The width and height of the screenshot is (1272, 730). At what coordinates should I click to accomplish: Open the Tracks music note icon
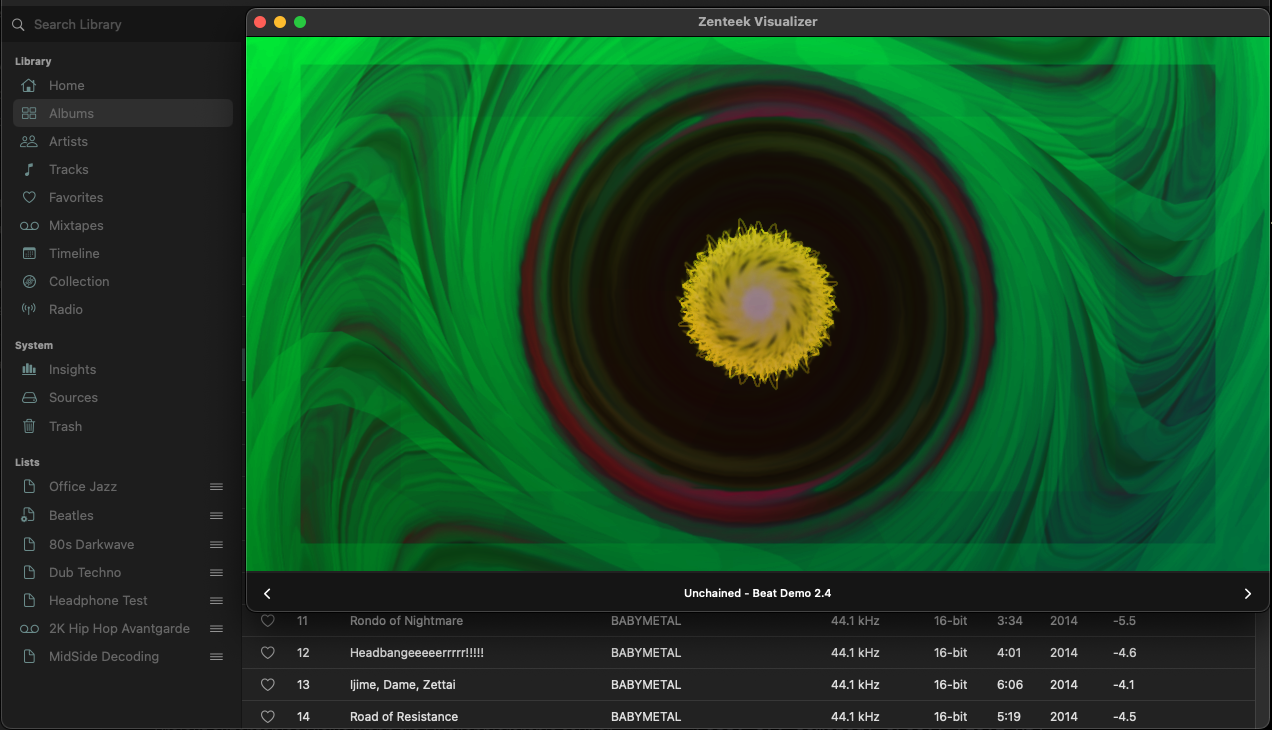click(x=29, y=170)
